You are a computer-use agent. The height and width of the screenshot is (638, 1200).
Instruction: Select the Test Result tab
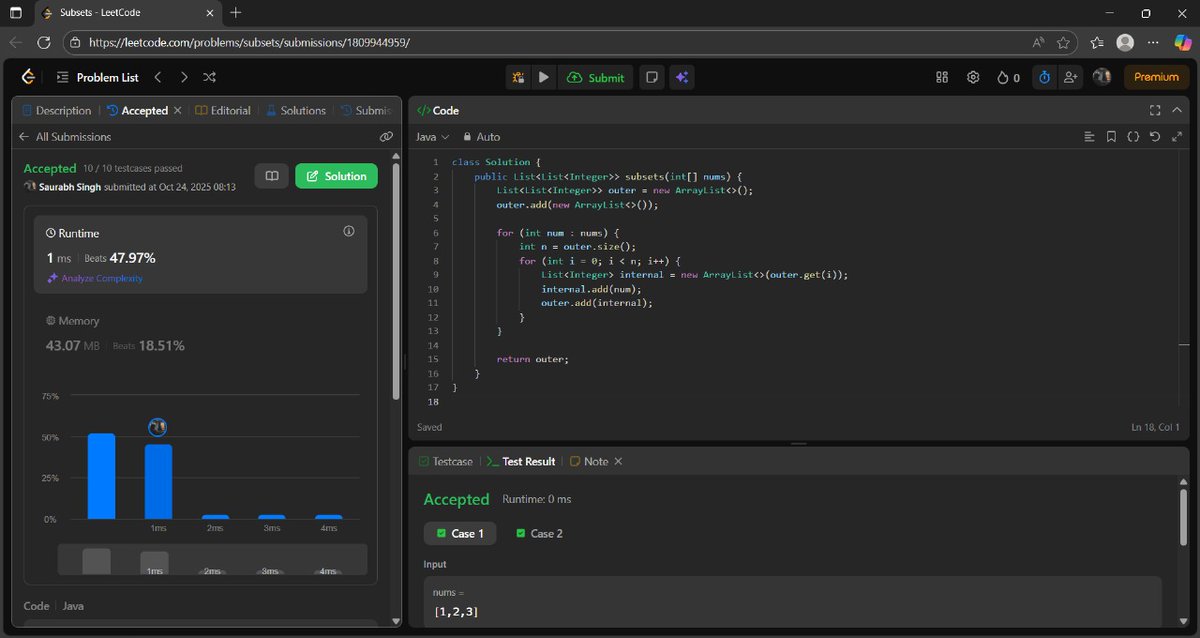pos(521,462)
